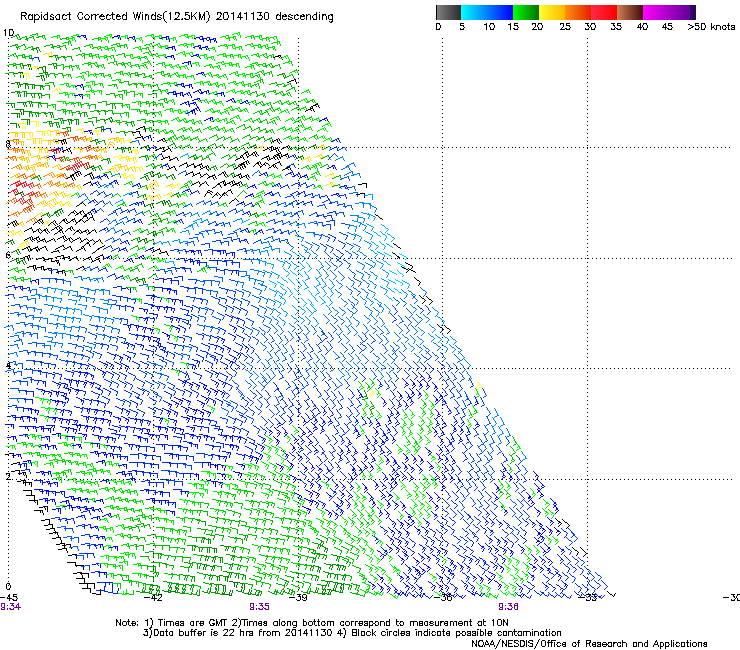
Task: Click the longitude '-33' axis label
Action: coord(588,598)
